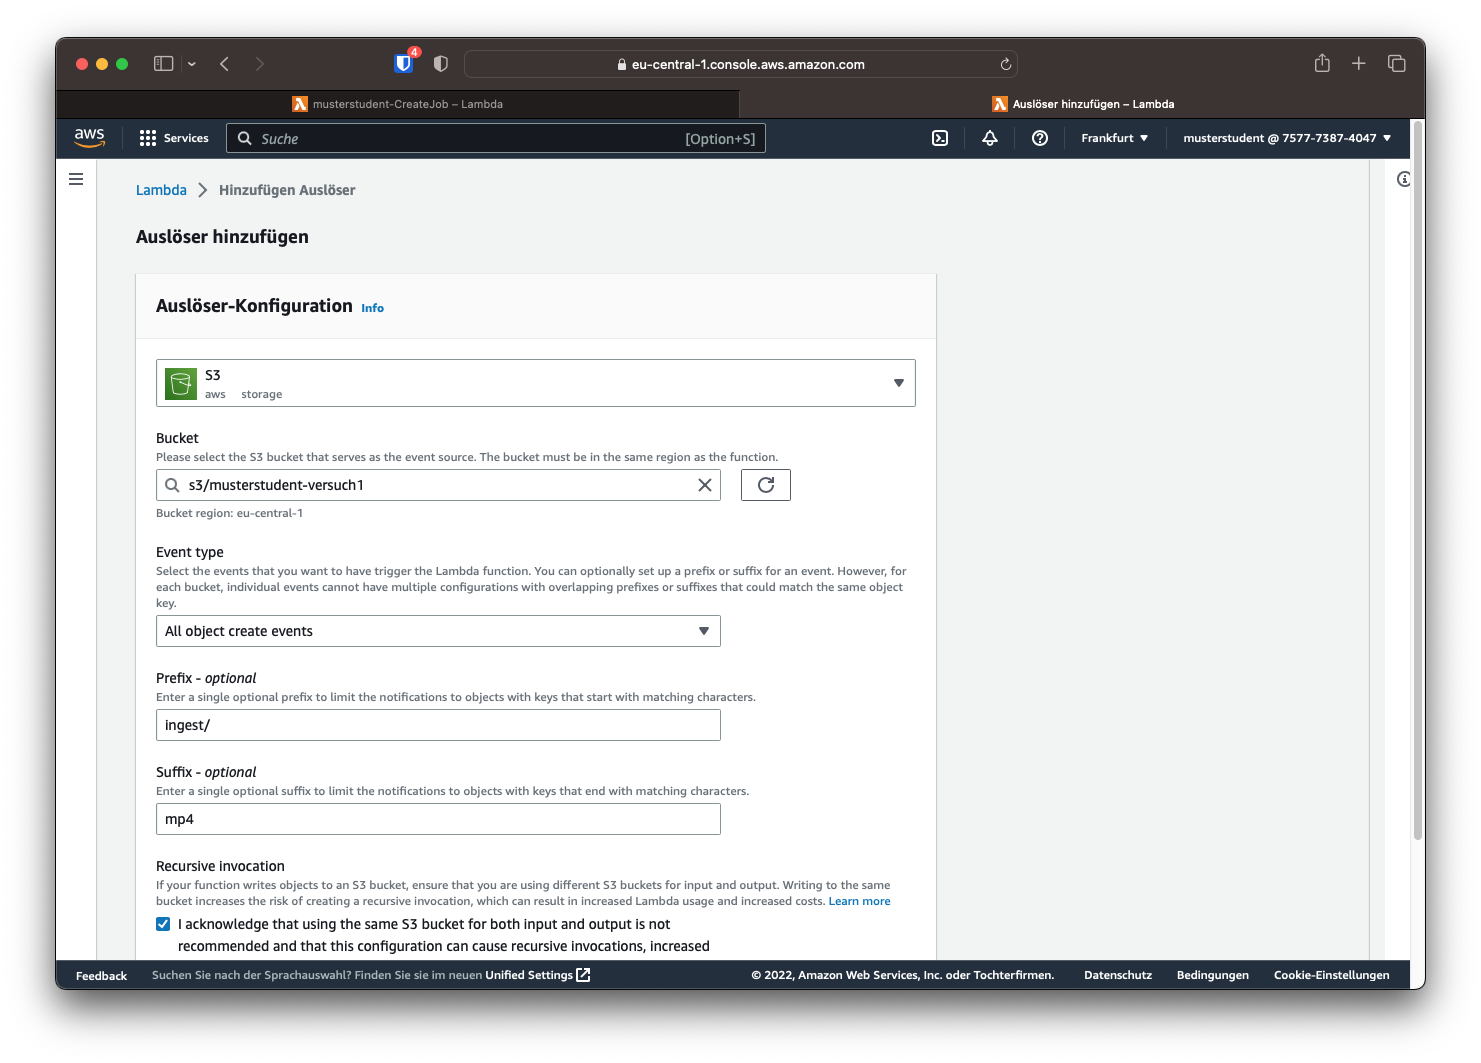Screen dimensions: 1481x1063
Task: Click the Safari address bar URL
Action: pos(741,64)
